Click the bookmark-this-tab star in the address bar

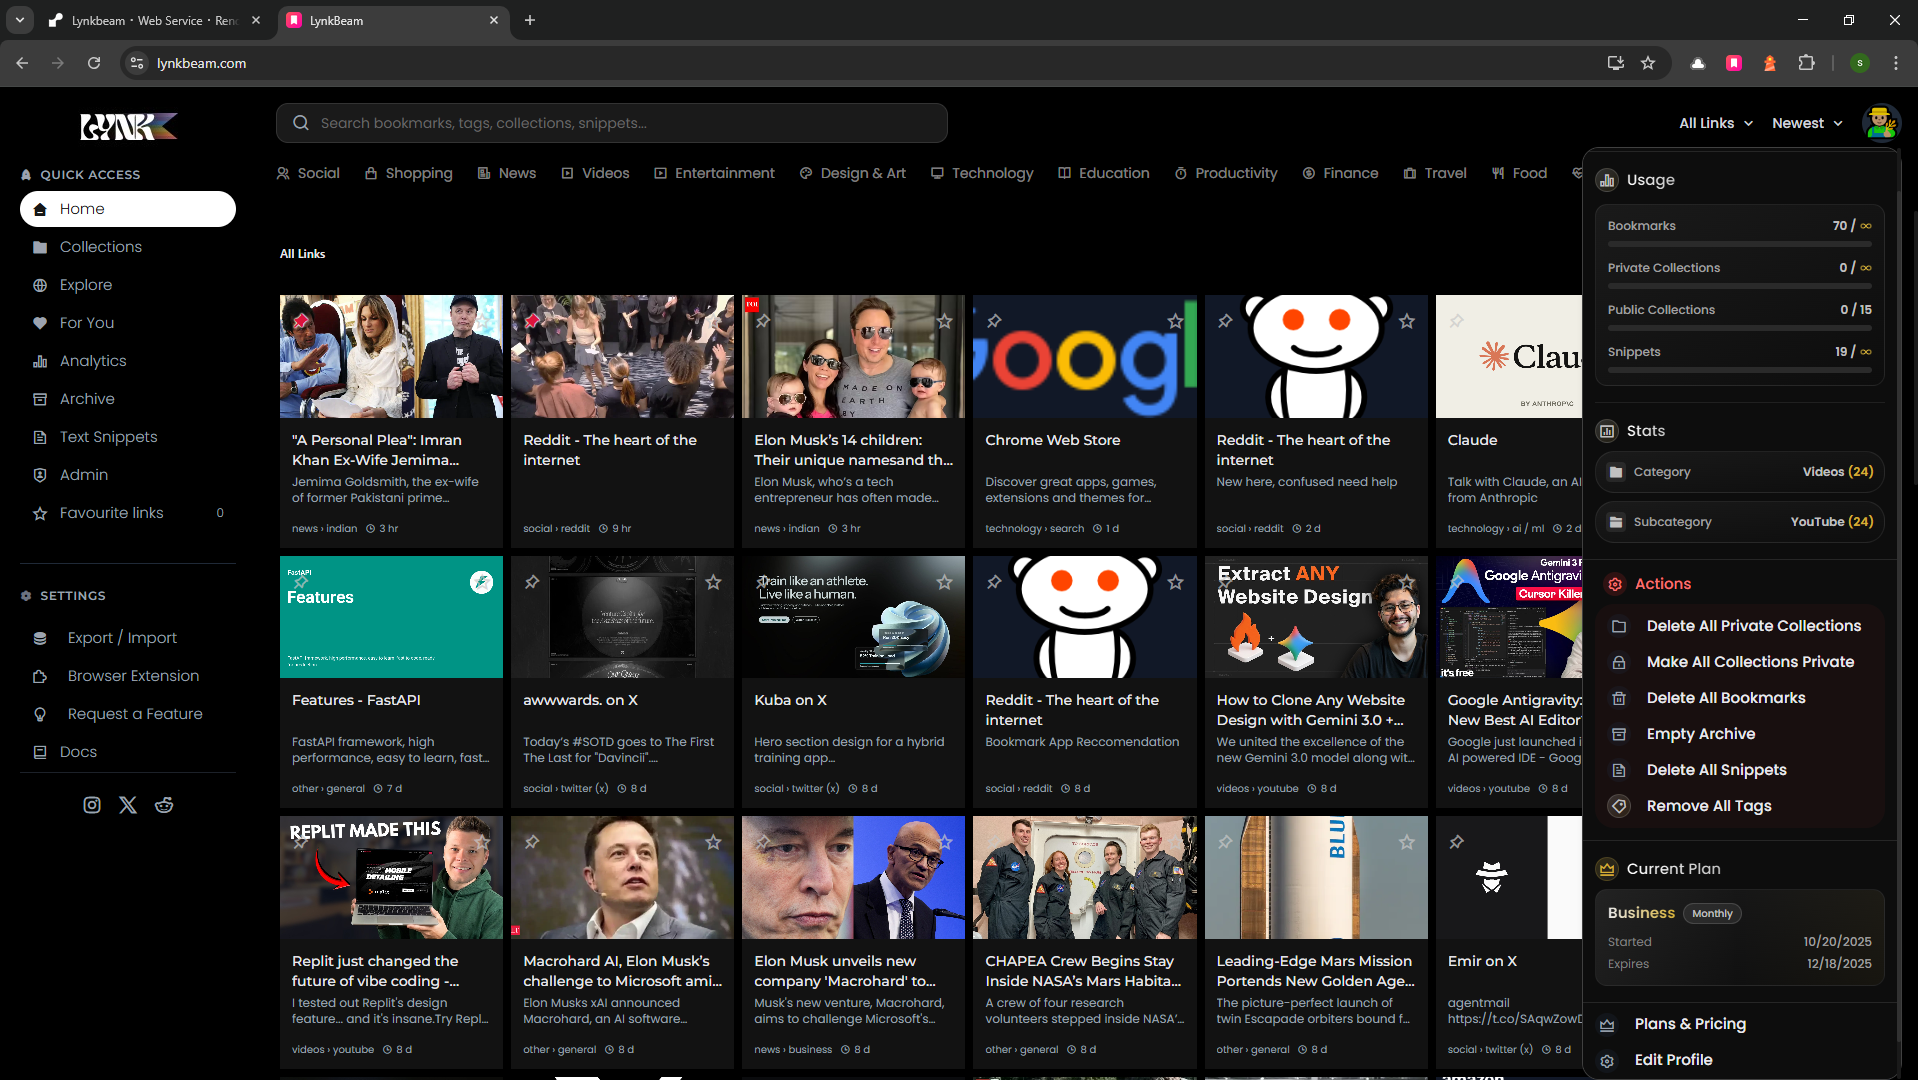tap(1648, 63)
